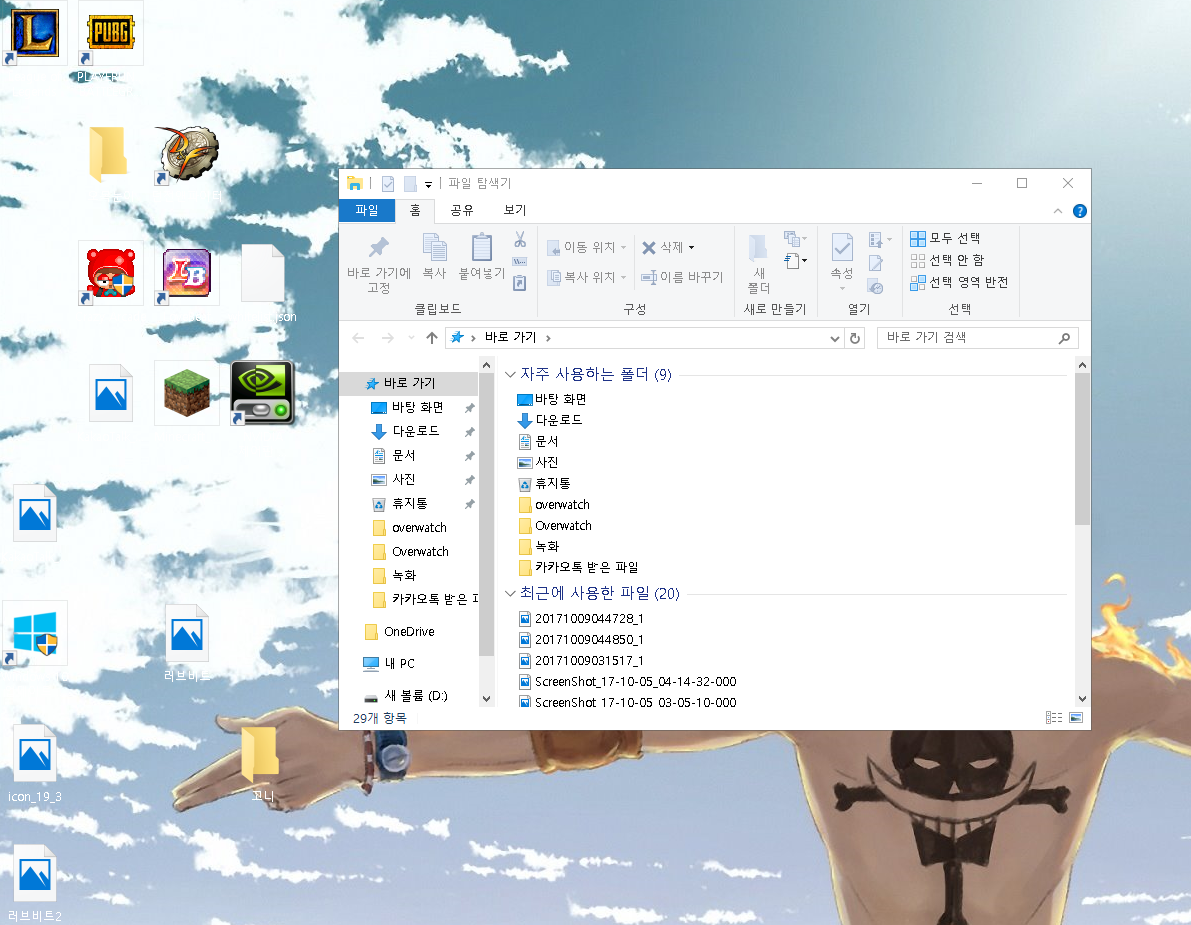Select the Minecraft grass block desktop icon

pyautogui.click(x=187, y=393)
